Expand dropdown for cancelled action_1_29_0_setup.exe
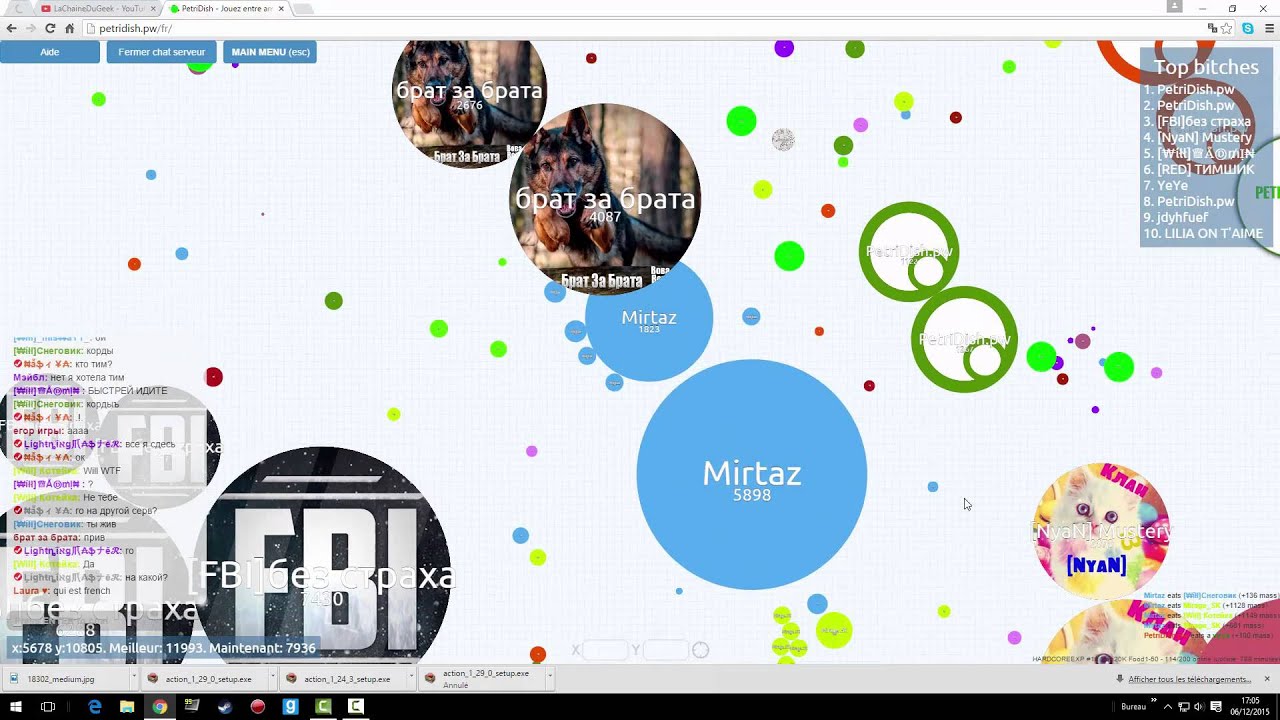Screen dimensions: 1280x720 coord(548,678)
